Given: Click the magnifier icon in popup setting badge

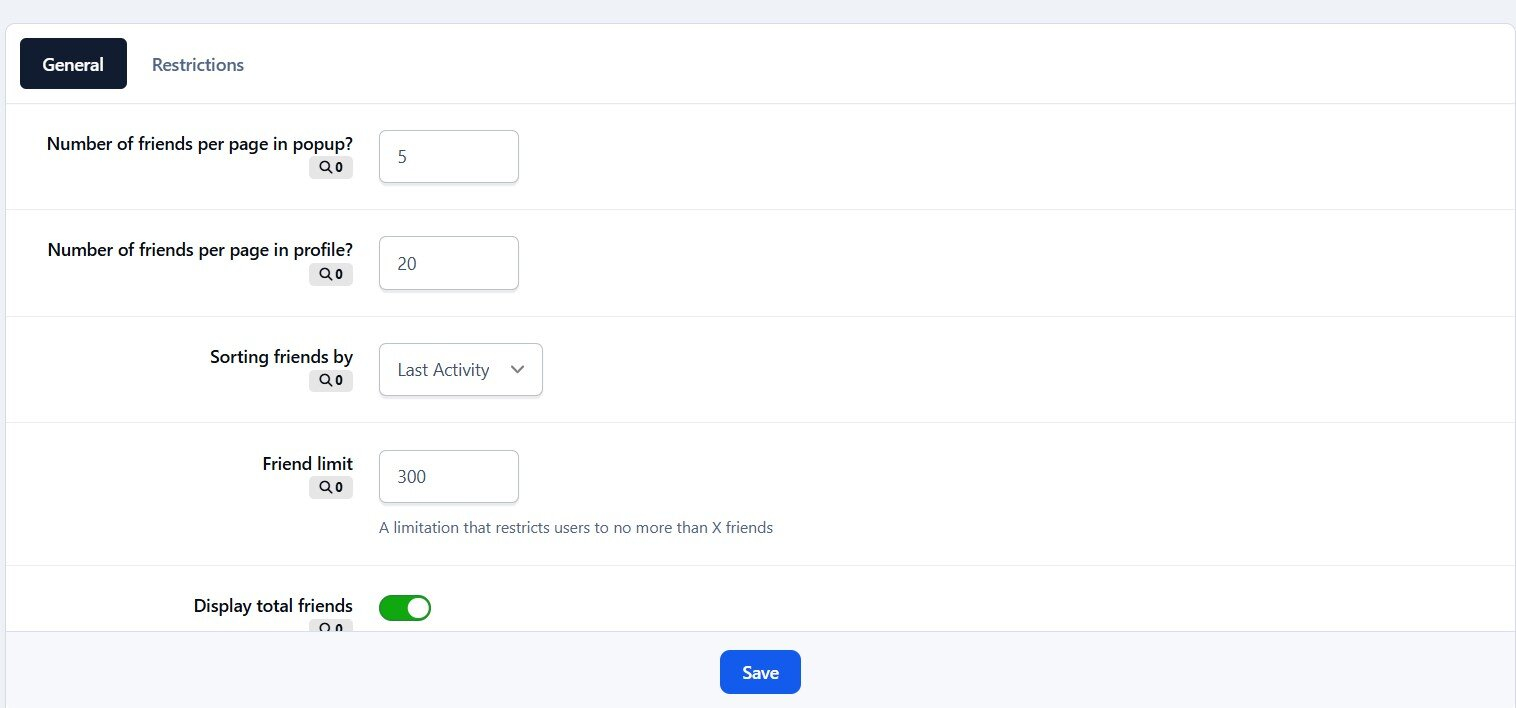Looking at the screenshot, I should coord(324,168).
